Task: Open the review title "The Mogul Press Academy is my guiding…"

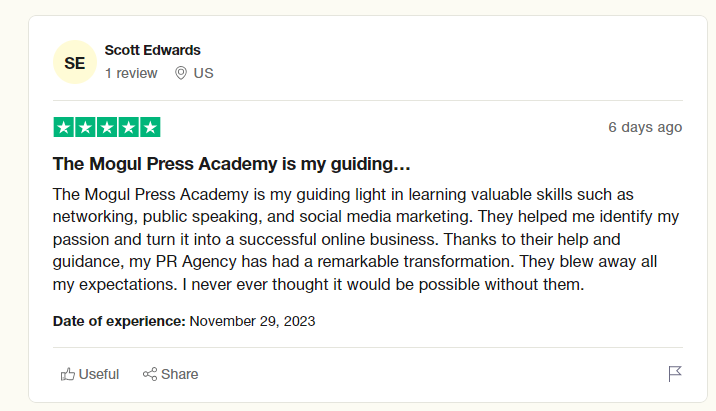Action: 232,164
